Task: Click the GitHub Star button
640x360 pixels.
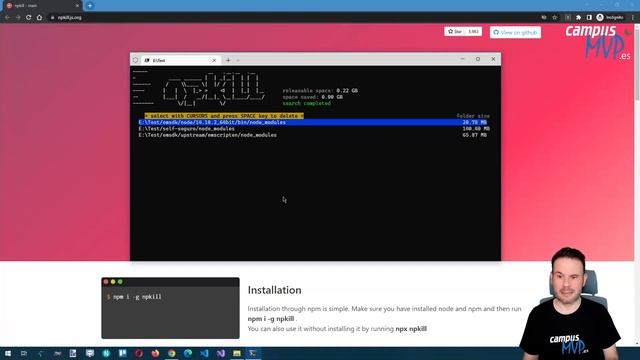Action: [455, 31]
